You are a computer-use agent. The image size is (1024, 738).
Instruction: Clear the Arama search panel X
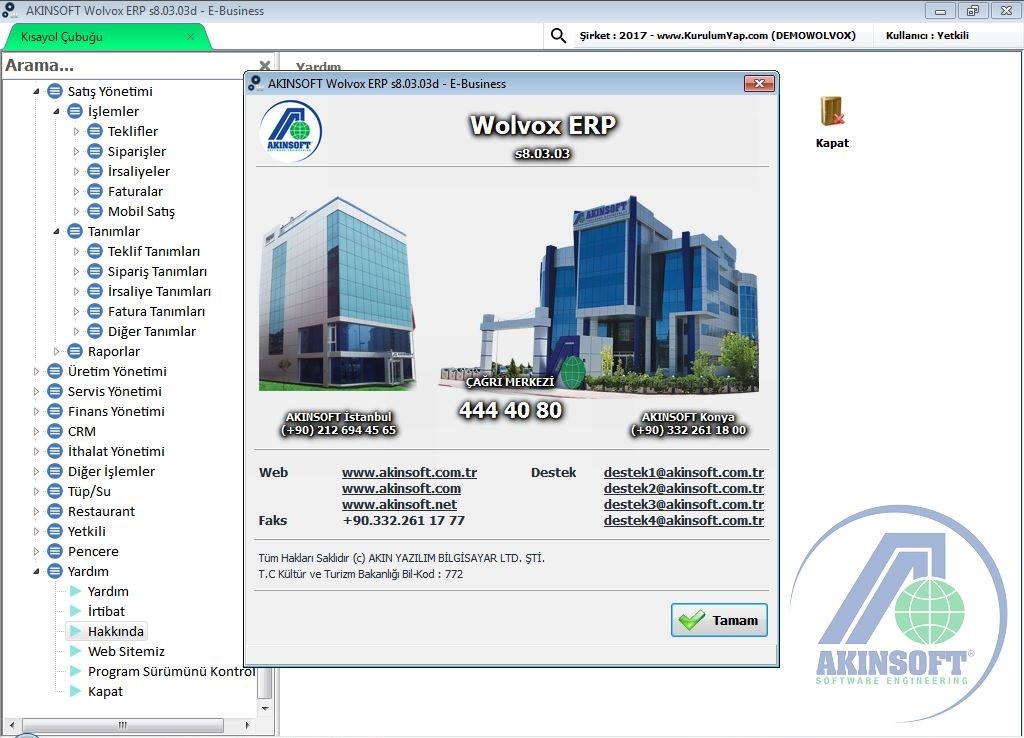pyautogui.click(x=264, y=65)
